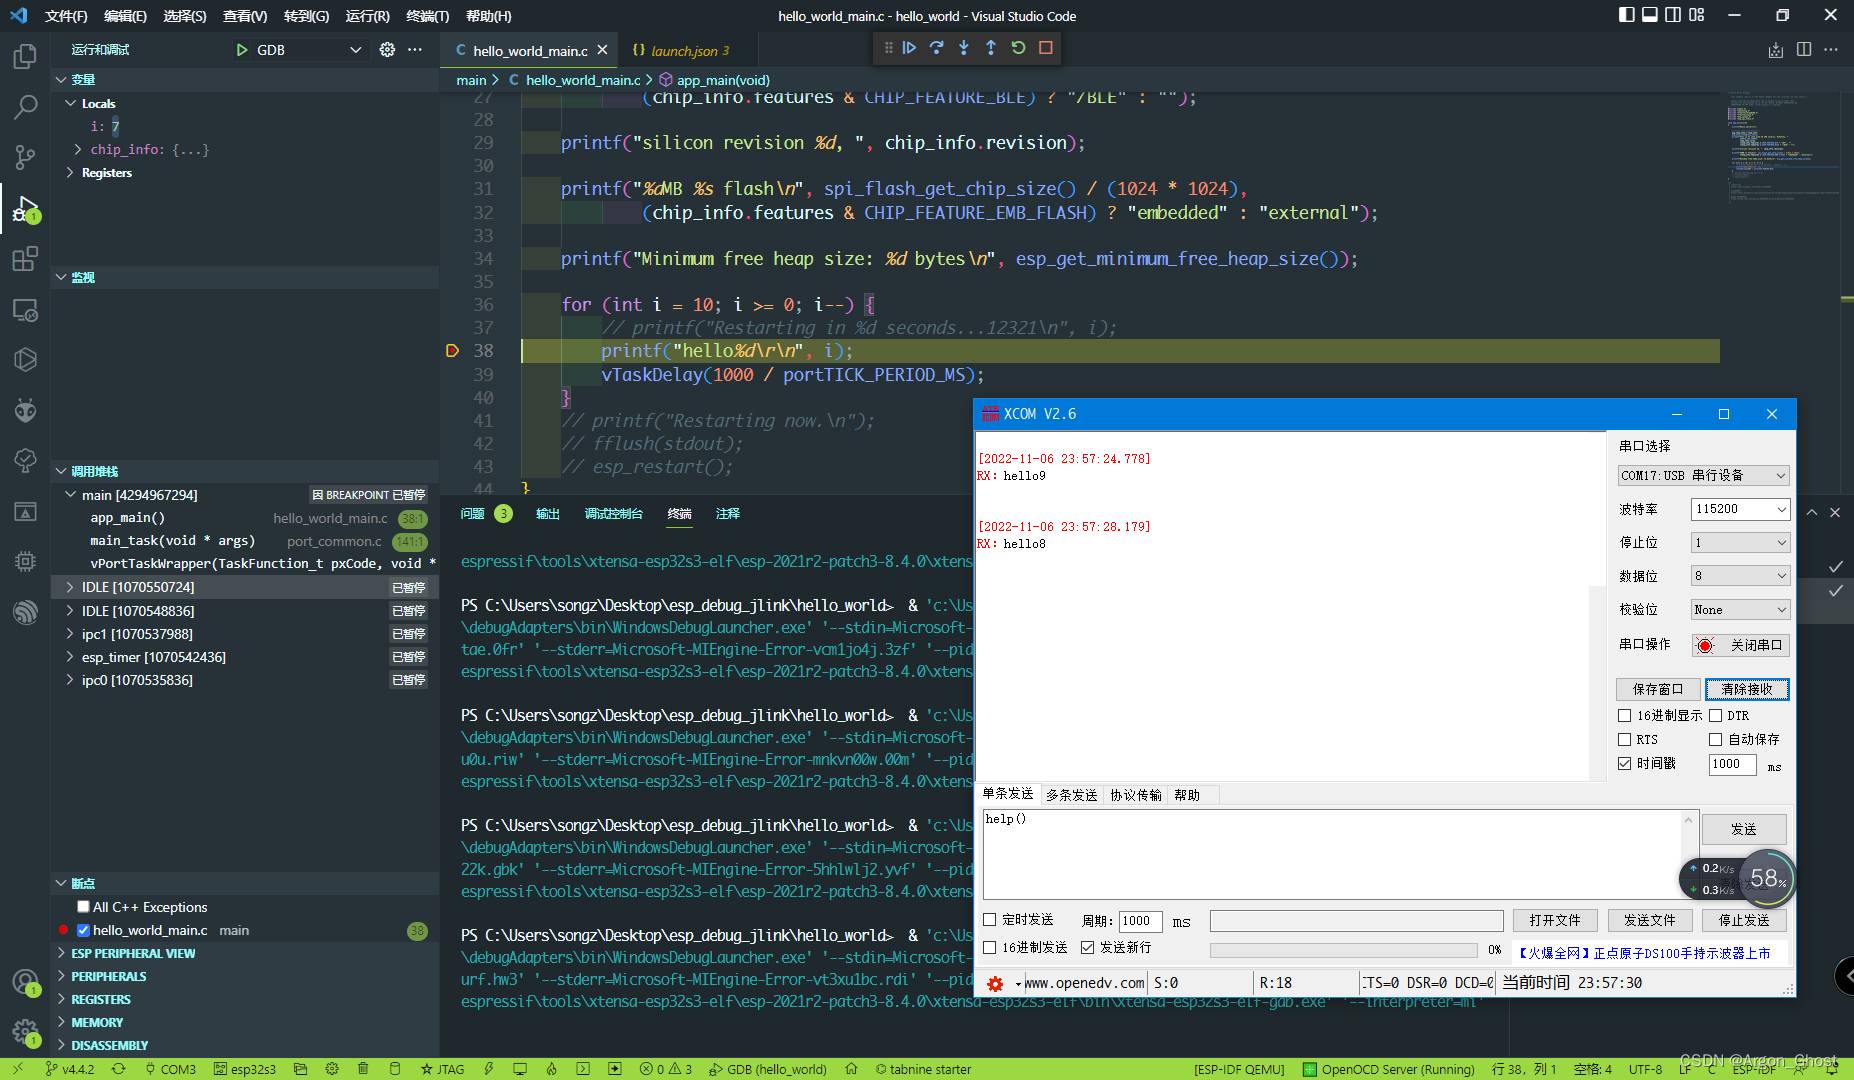Click the code minimap in editor

(1785, 148)
